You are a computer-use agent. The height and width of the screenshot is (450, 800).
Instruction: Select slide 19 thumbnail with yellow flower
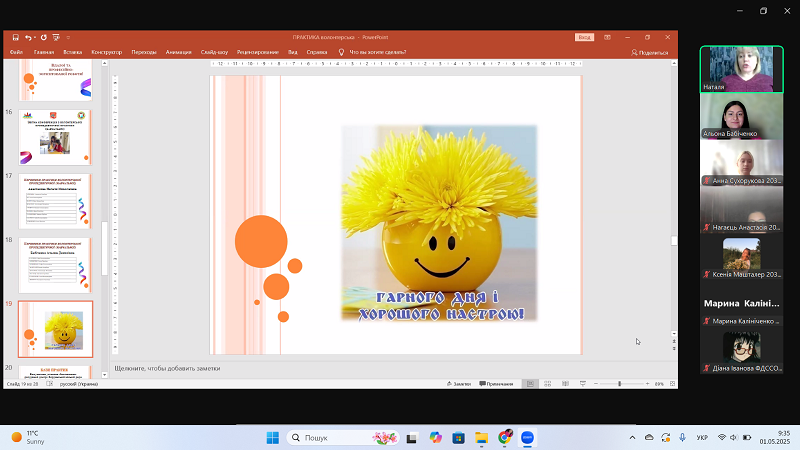pyautogui.click(x=56, y=329)
